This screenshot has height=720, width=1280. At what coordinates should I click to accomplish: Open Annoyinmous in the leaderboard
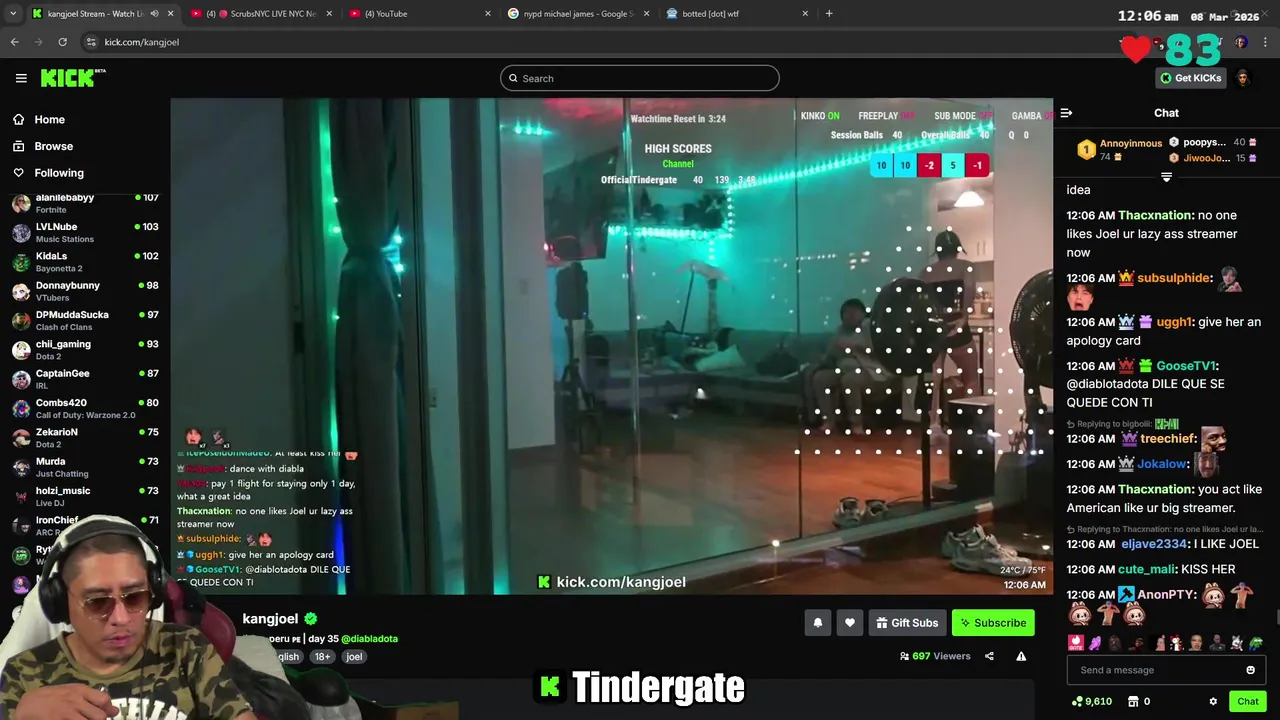(1120, 150)
